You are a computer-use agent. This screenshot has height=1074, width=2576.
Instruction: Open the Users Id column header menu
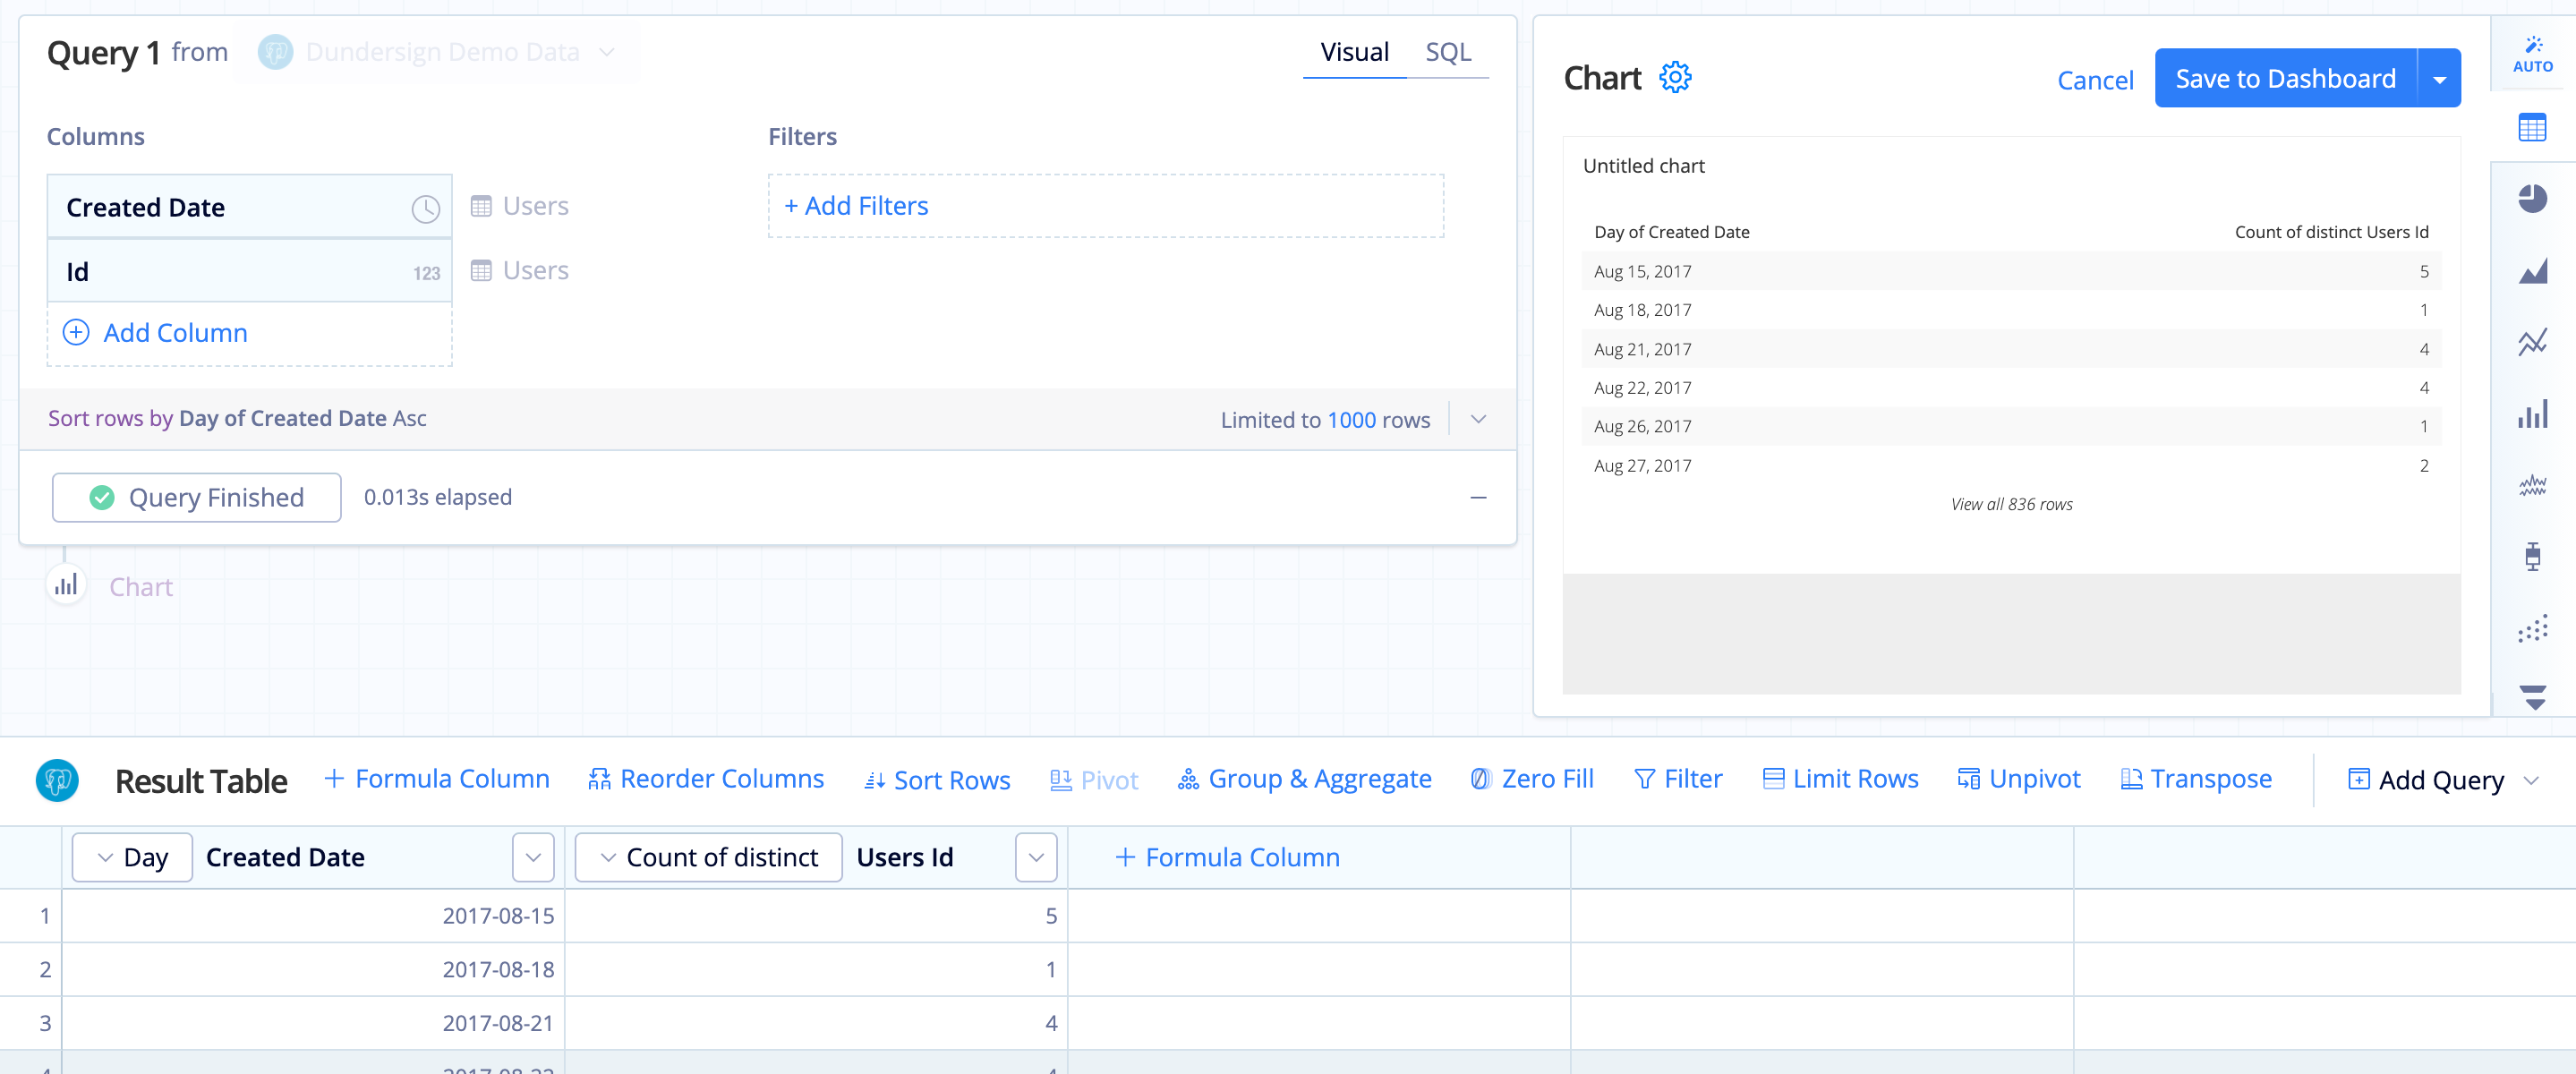pyautogui.click(x=1036, y=857)
